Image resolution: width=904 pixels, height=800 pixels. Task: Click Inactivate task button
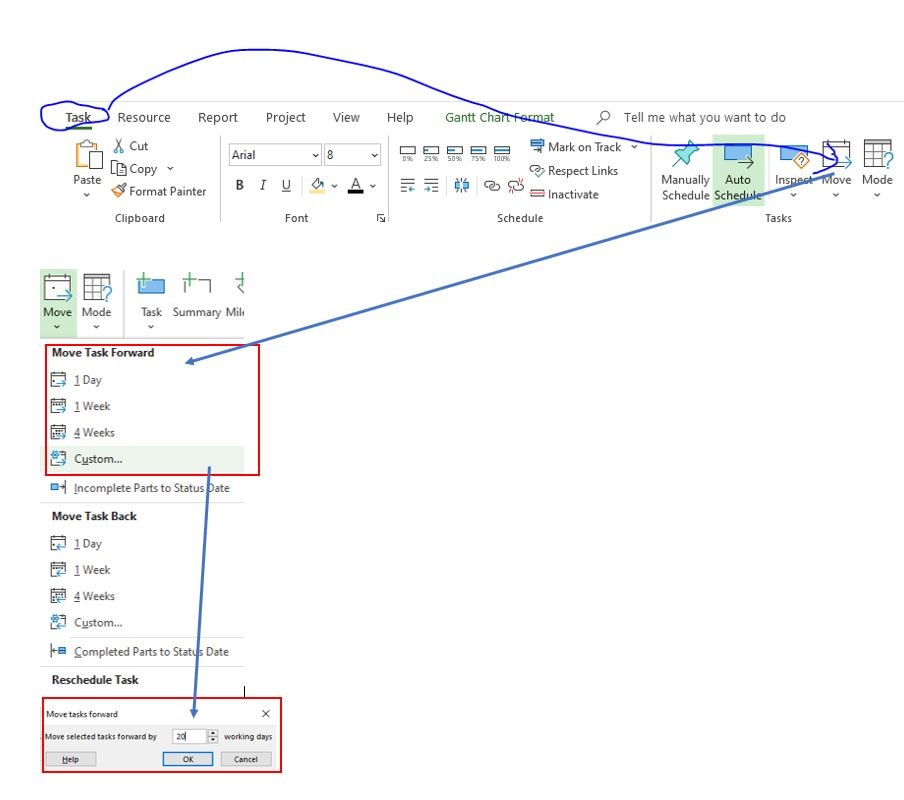tap(564, 194)
